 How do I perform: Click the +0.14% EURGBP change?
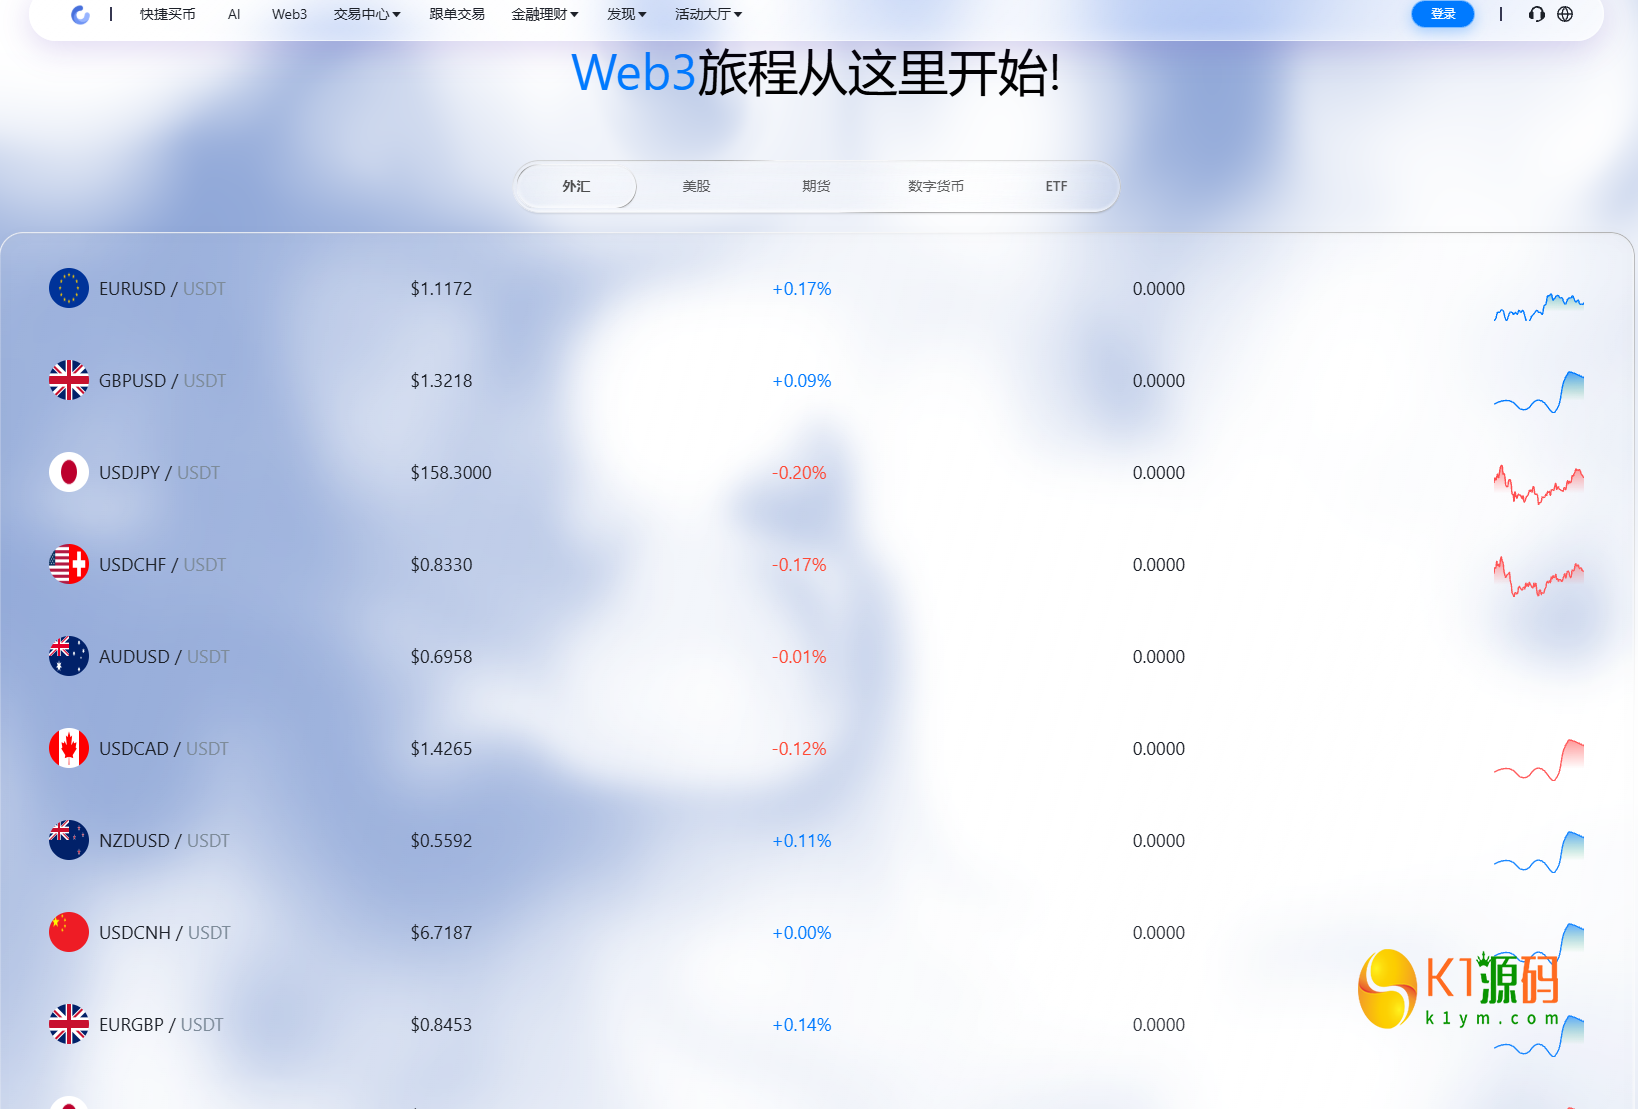[802, 1025]
